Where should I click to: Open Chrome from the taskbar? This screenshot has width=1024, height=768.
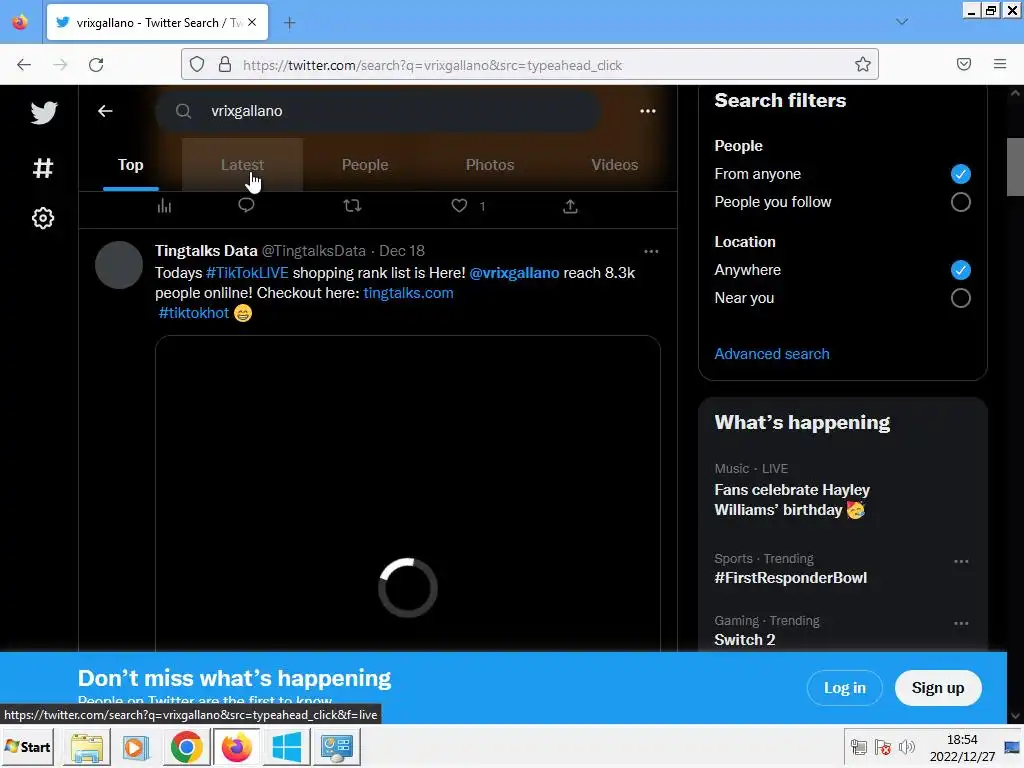click(186, 747)
